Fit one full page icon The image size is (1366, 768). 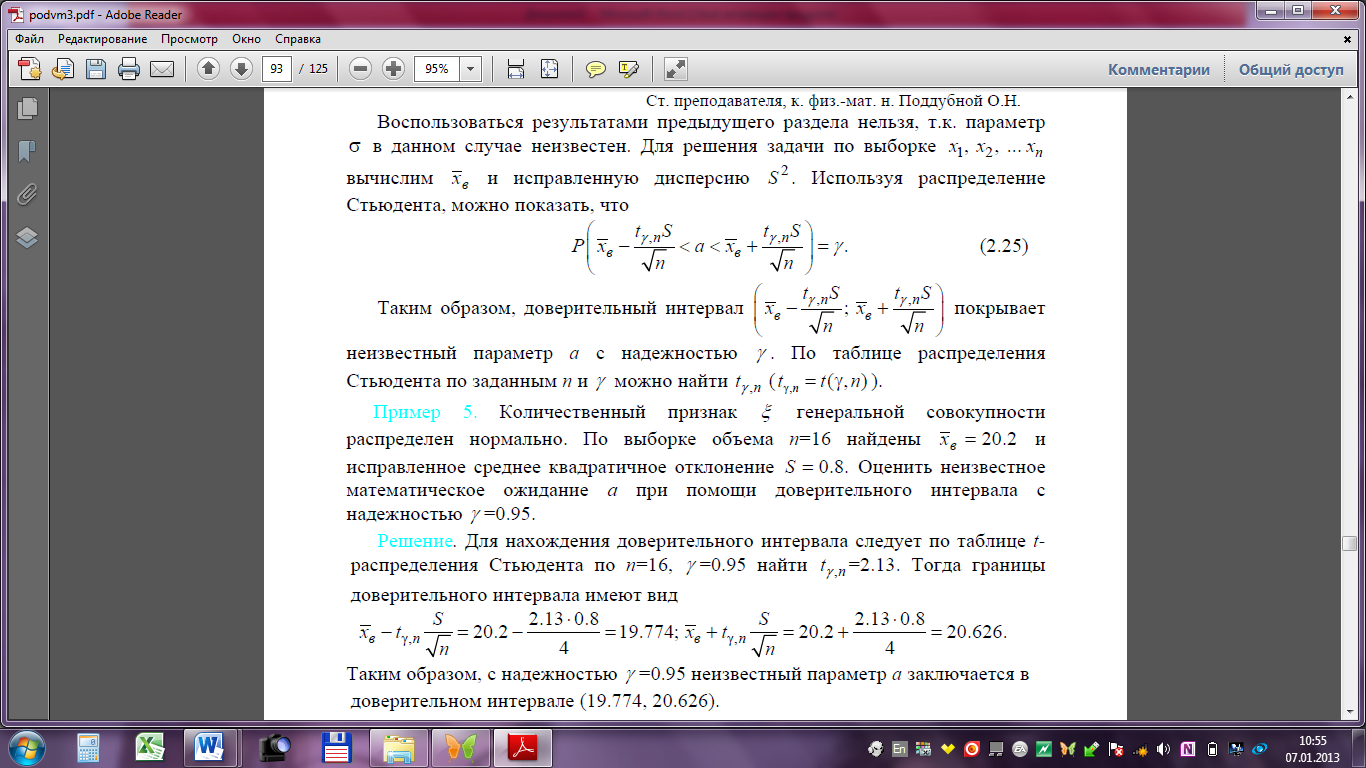point(549,69)
